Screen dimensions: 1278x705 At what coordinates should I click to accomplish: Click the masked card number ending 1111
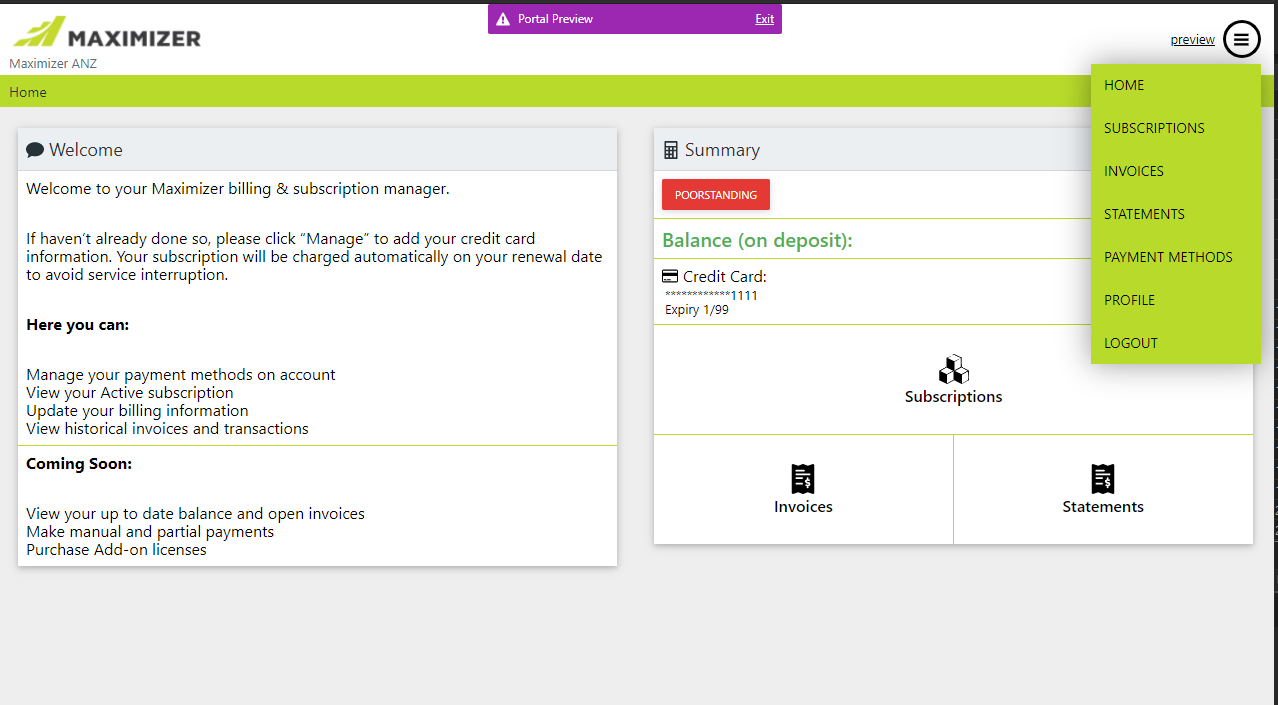(711, 296)
